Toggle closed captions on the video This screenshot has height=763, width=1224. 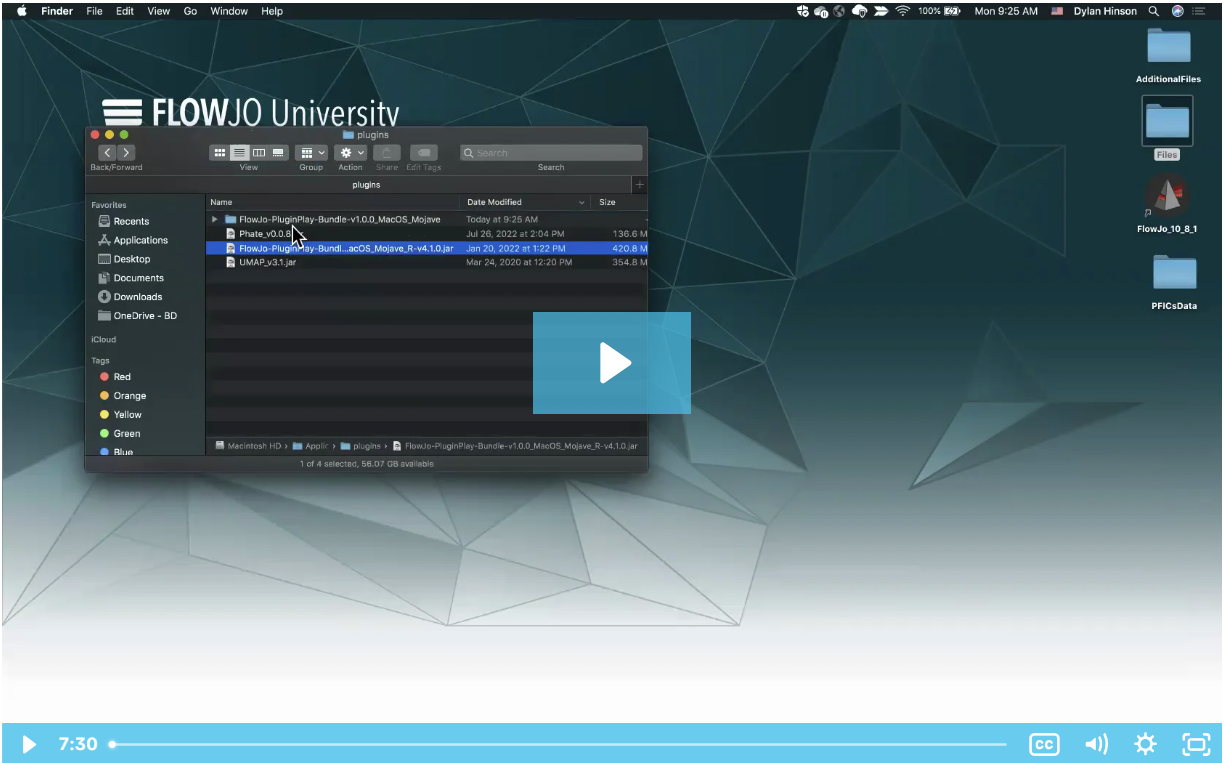(1044, 744)
